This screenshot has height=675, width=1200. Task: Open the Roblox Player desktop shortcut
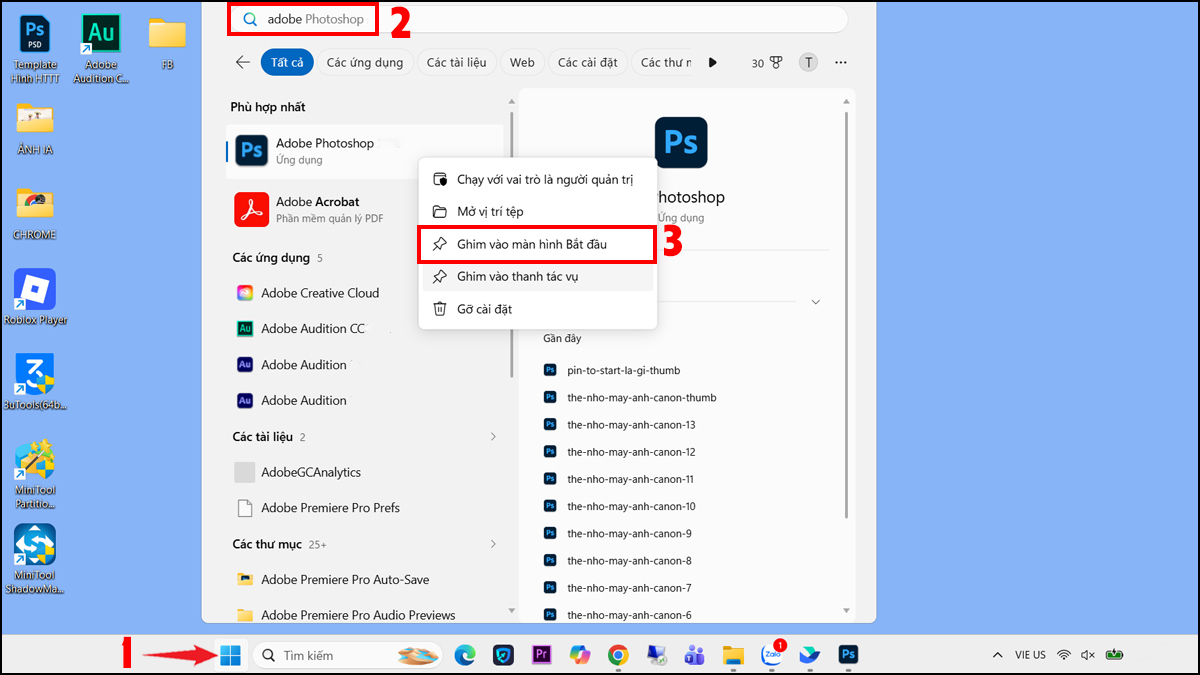point(35,297)
